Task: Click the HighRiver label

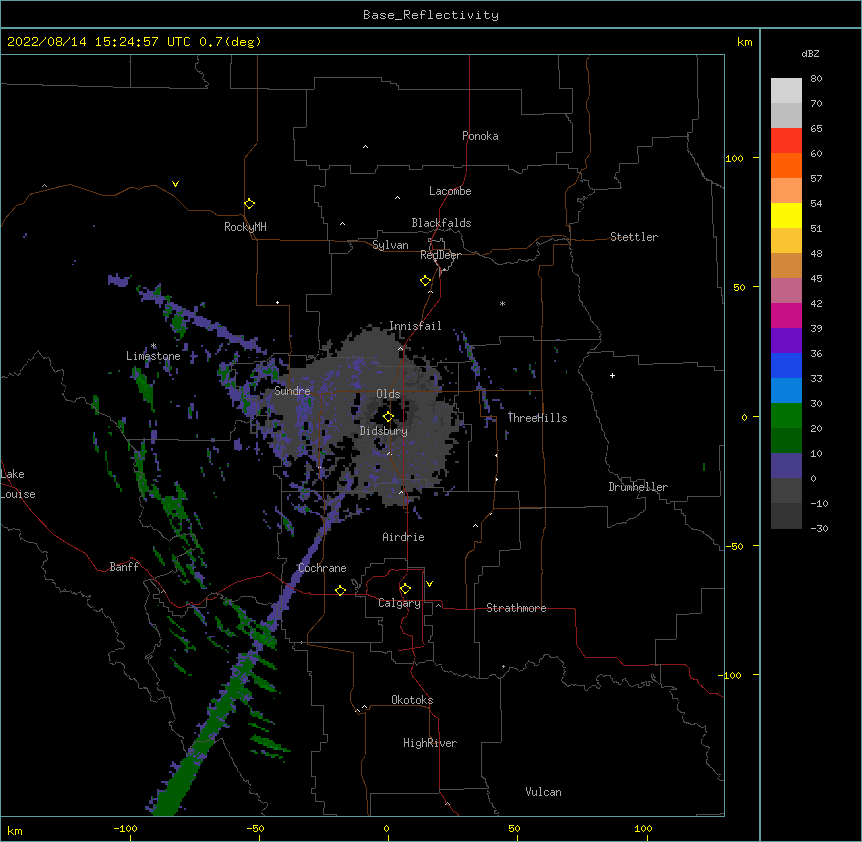Action: pyautogui.click(x=430, y=743)
